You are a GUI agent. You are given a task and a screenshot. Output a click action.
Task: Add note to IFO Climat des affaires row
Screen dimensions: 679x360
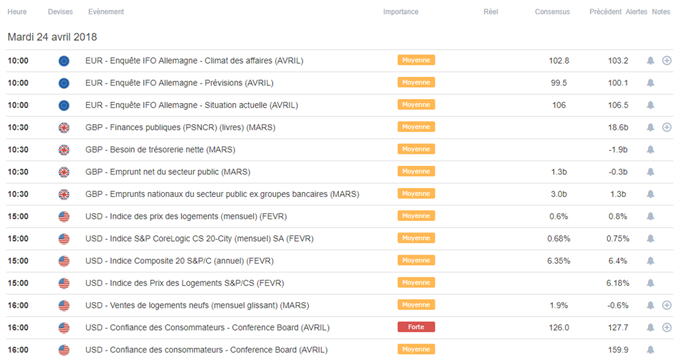click(x=667, y=61)
